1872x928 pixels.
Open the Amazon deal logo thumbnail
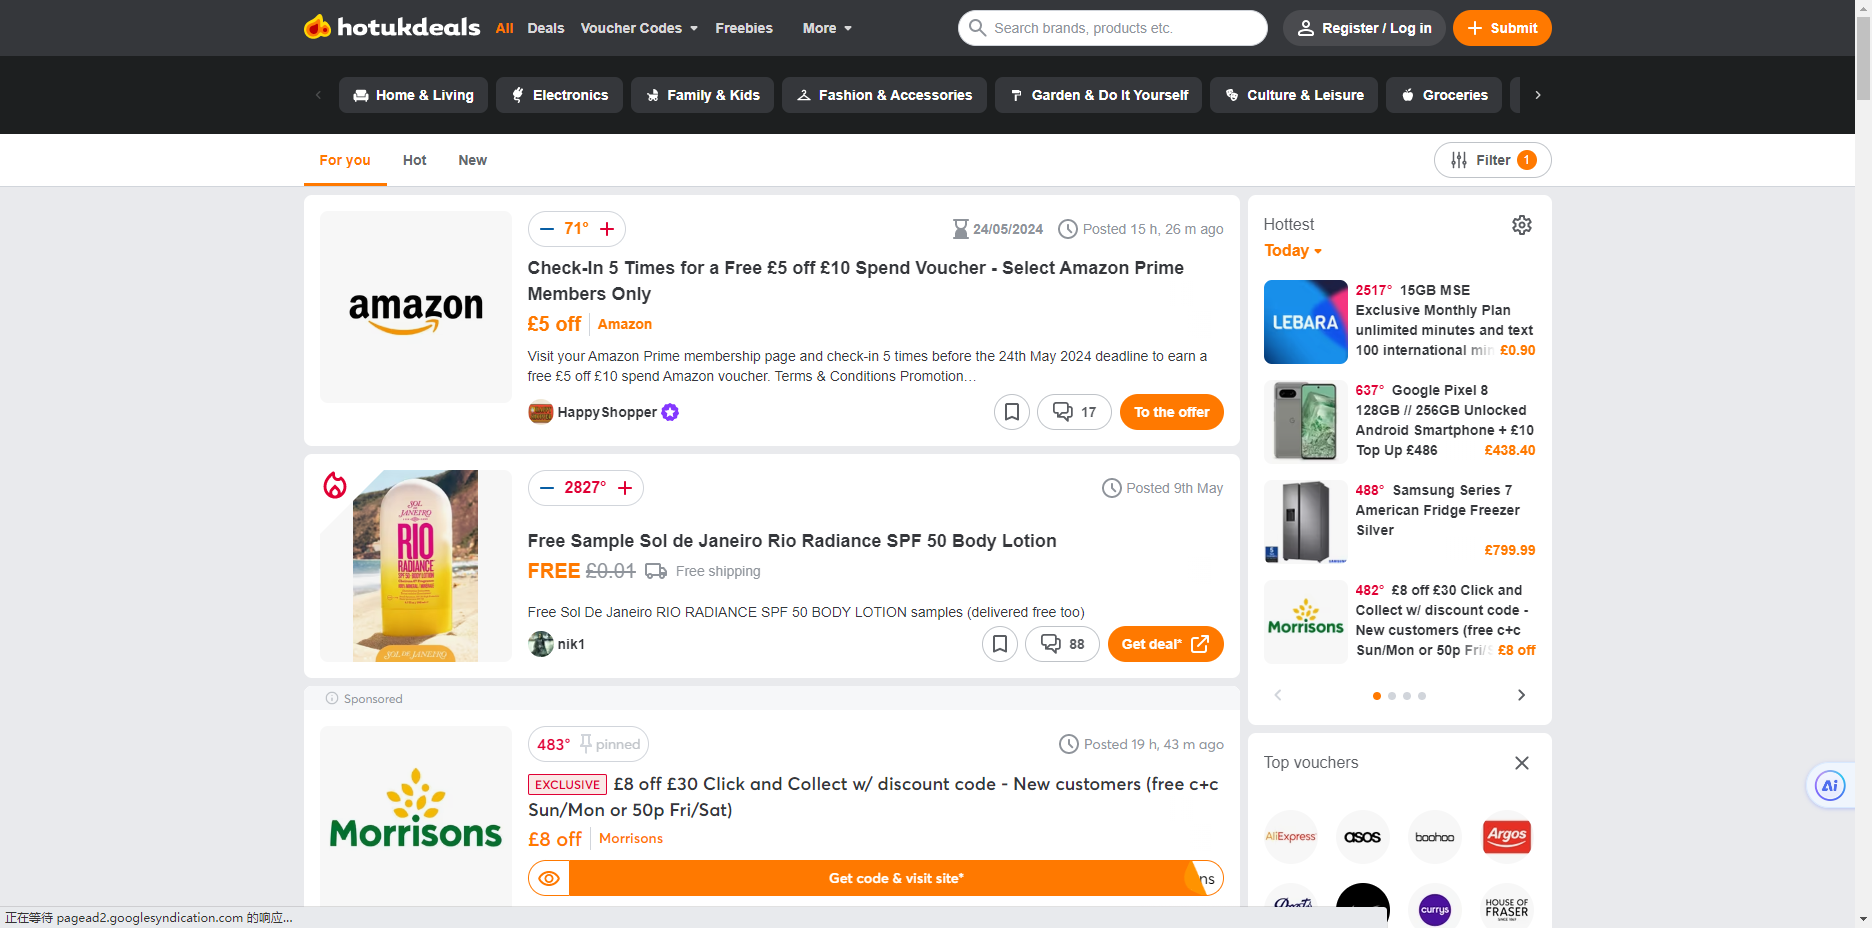[416, 307]
